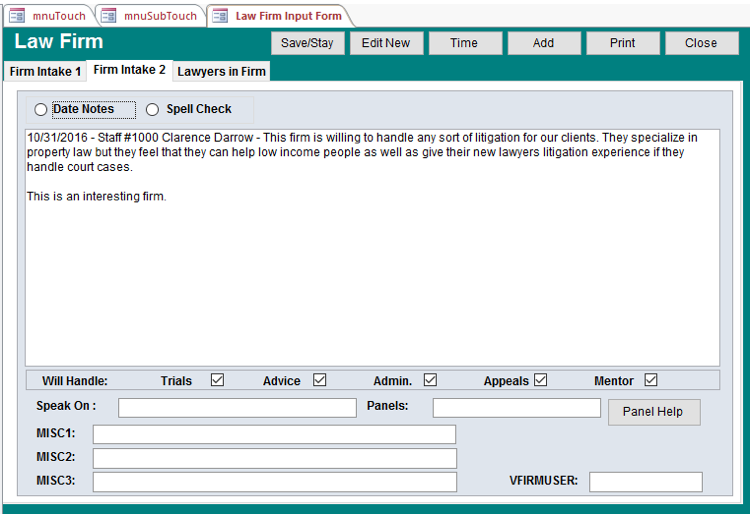Screen dimensions: 750x514
Task: Click the Time button
Action: click(x=464, y=43)
